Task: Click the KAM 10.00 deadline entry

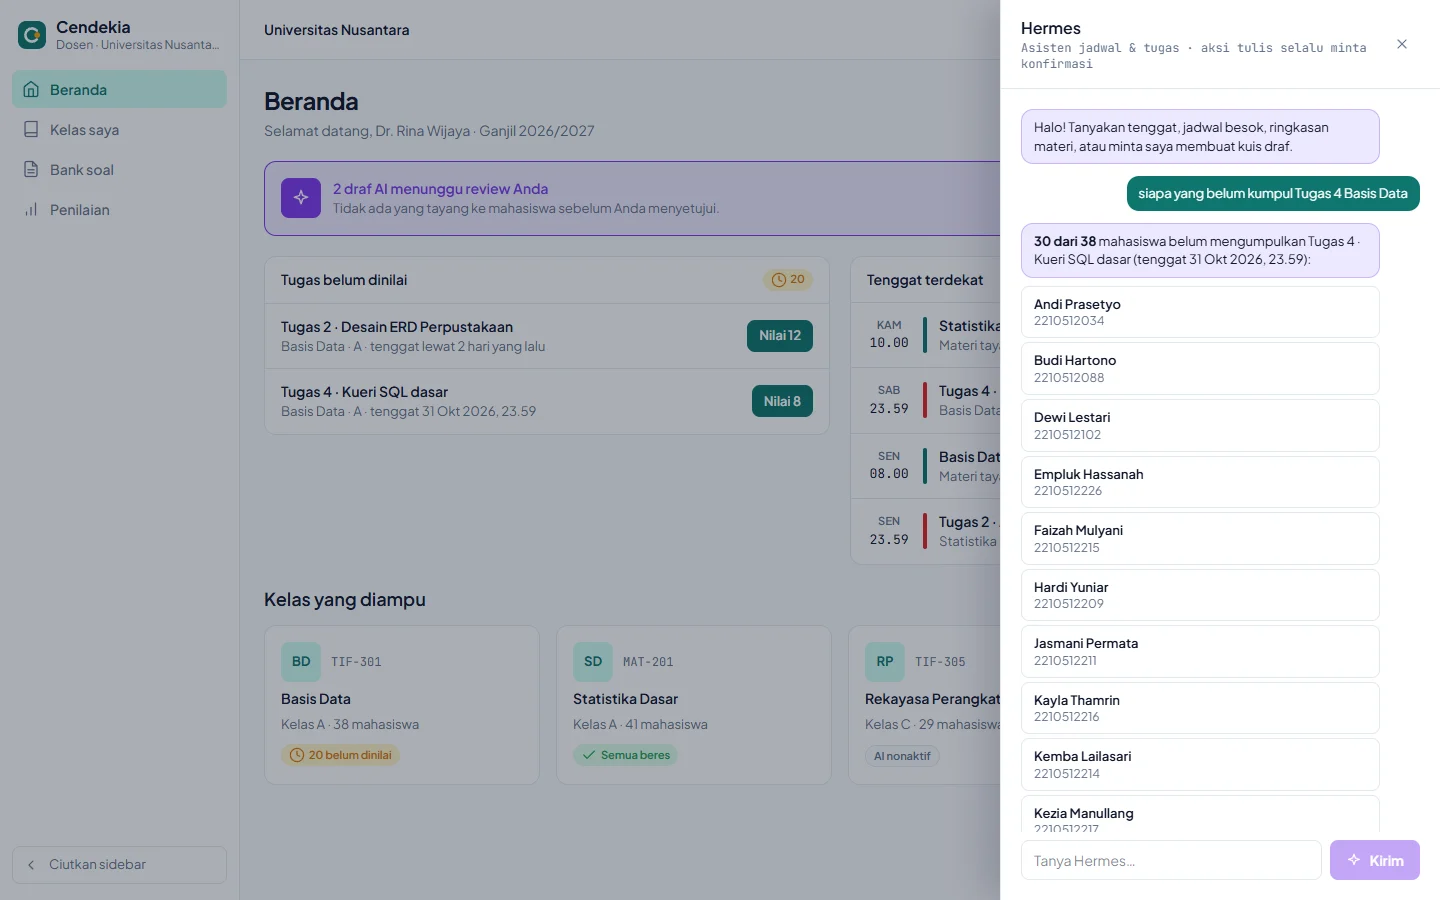Action: 926,335
